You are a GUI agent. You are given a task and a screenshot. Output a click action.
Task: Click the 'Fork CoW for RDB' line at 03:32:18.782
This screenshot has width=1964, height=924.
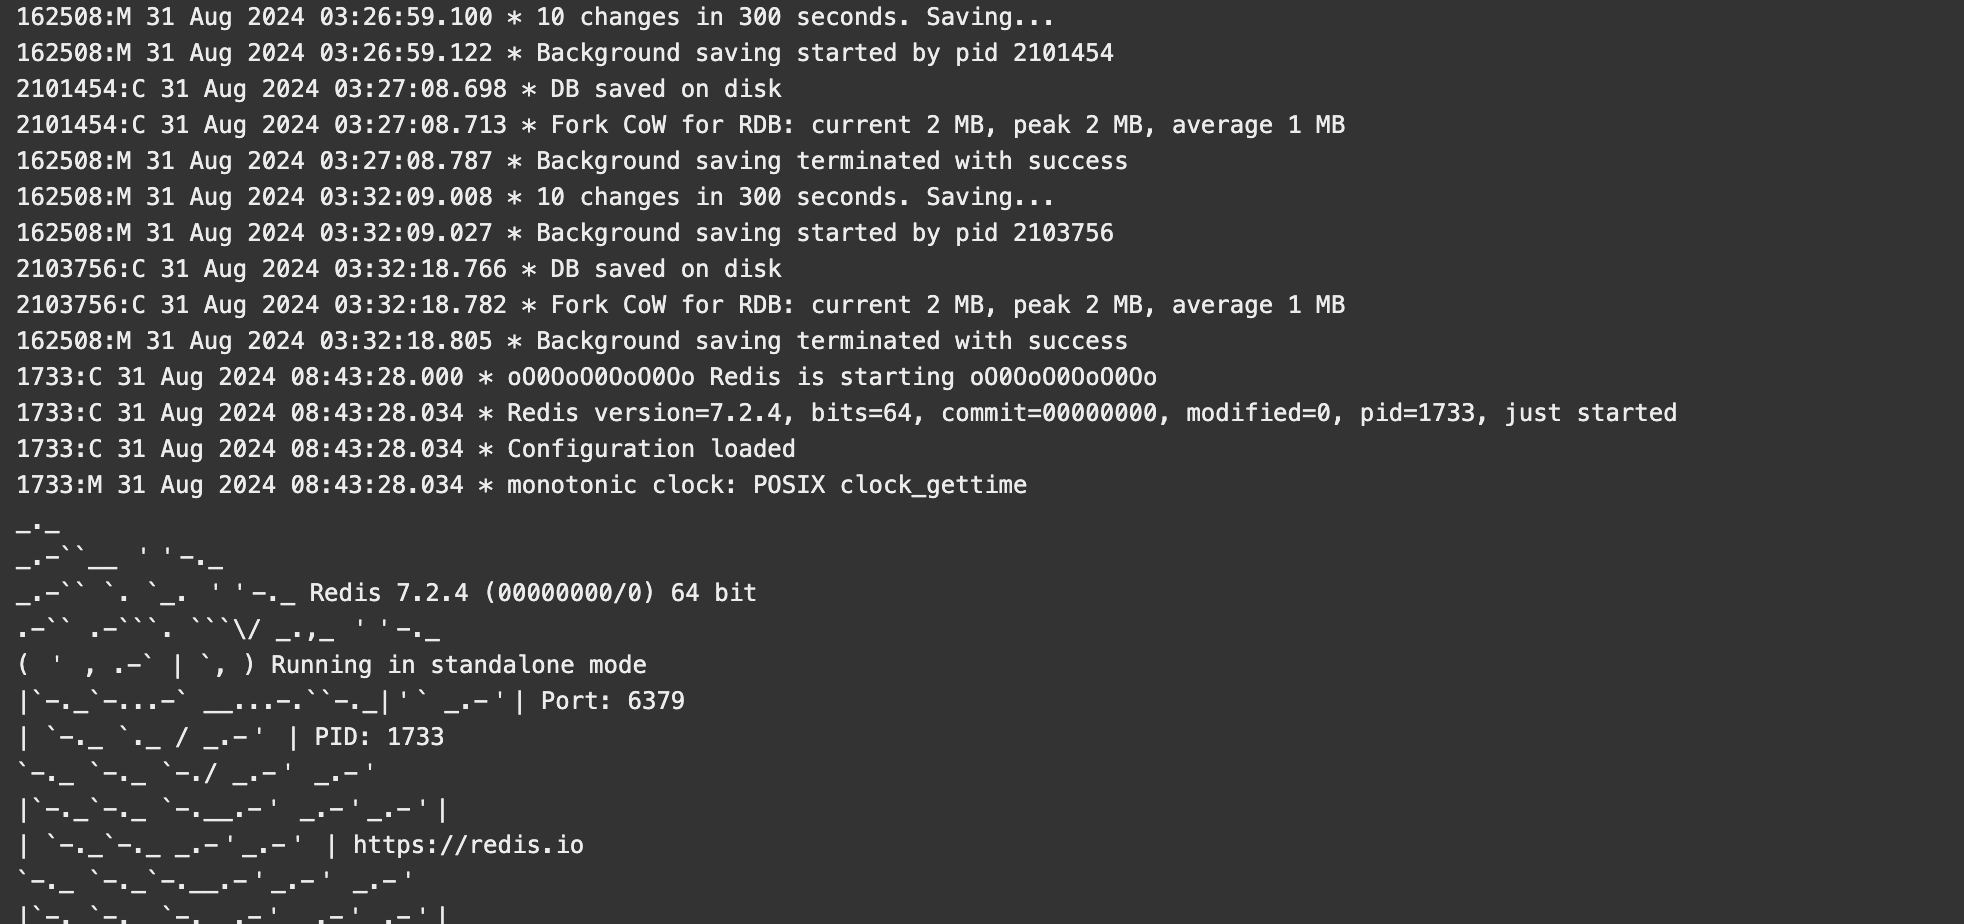point(680,305)
